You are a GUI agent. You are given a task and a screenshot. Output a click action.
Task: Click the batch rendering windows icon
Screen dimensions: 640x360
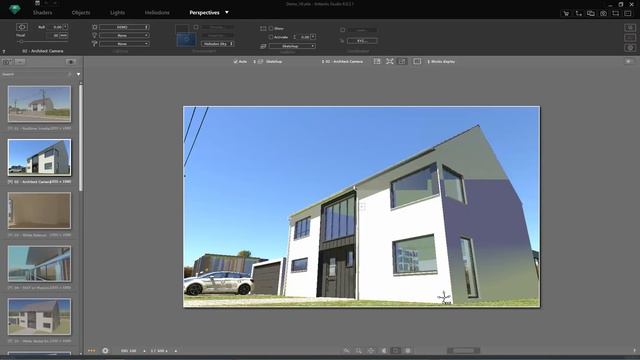point(591,13)
